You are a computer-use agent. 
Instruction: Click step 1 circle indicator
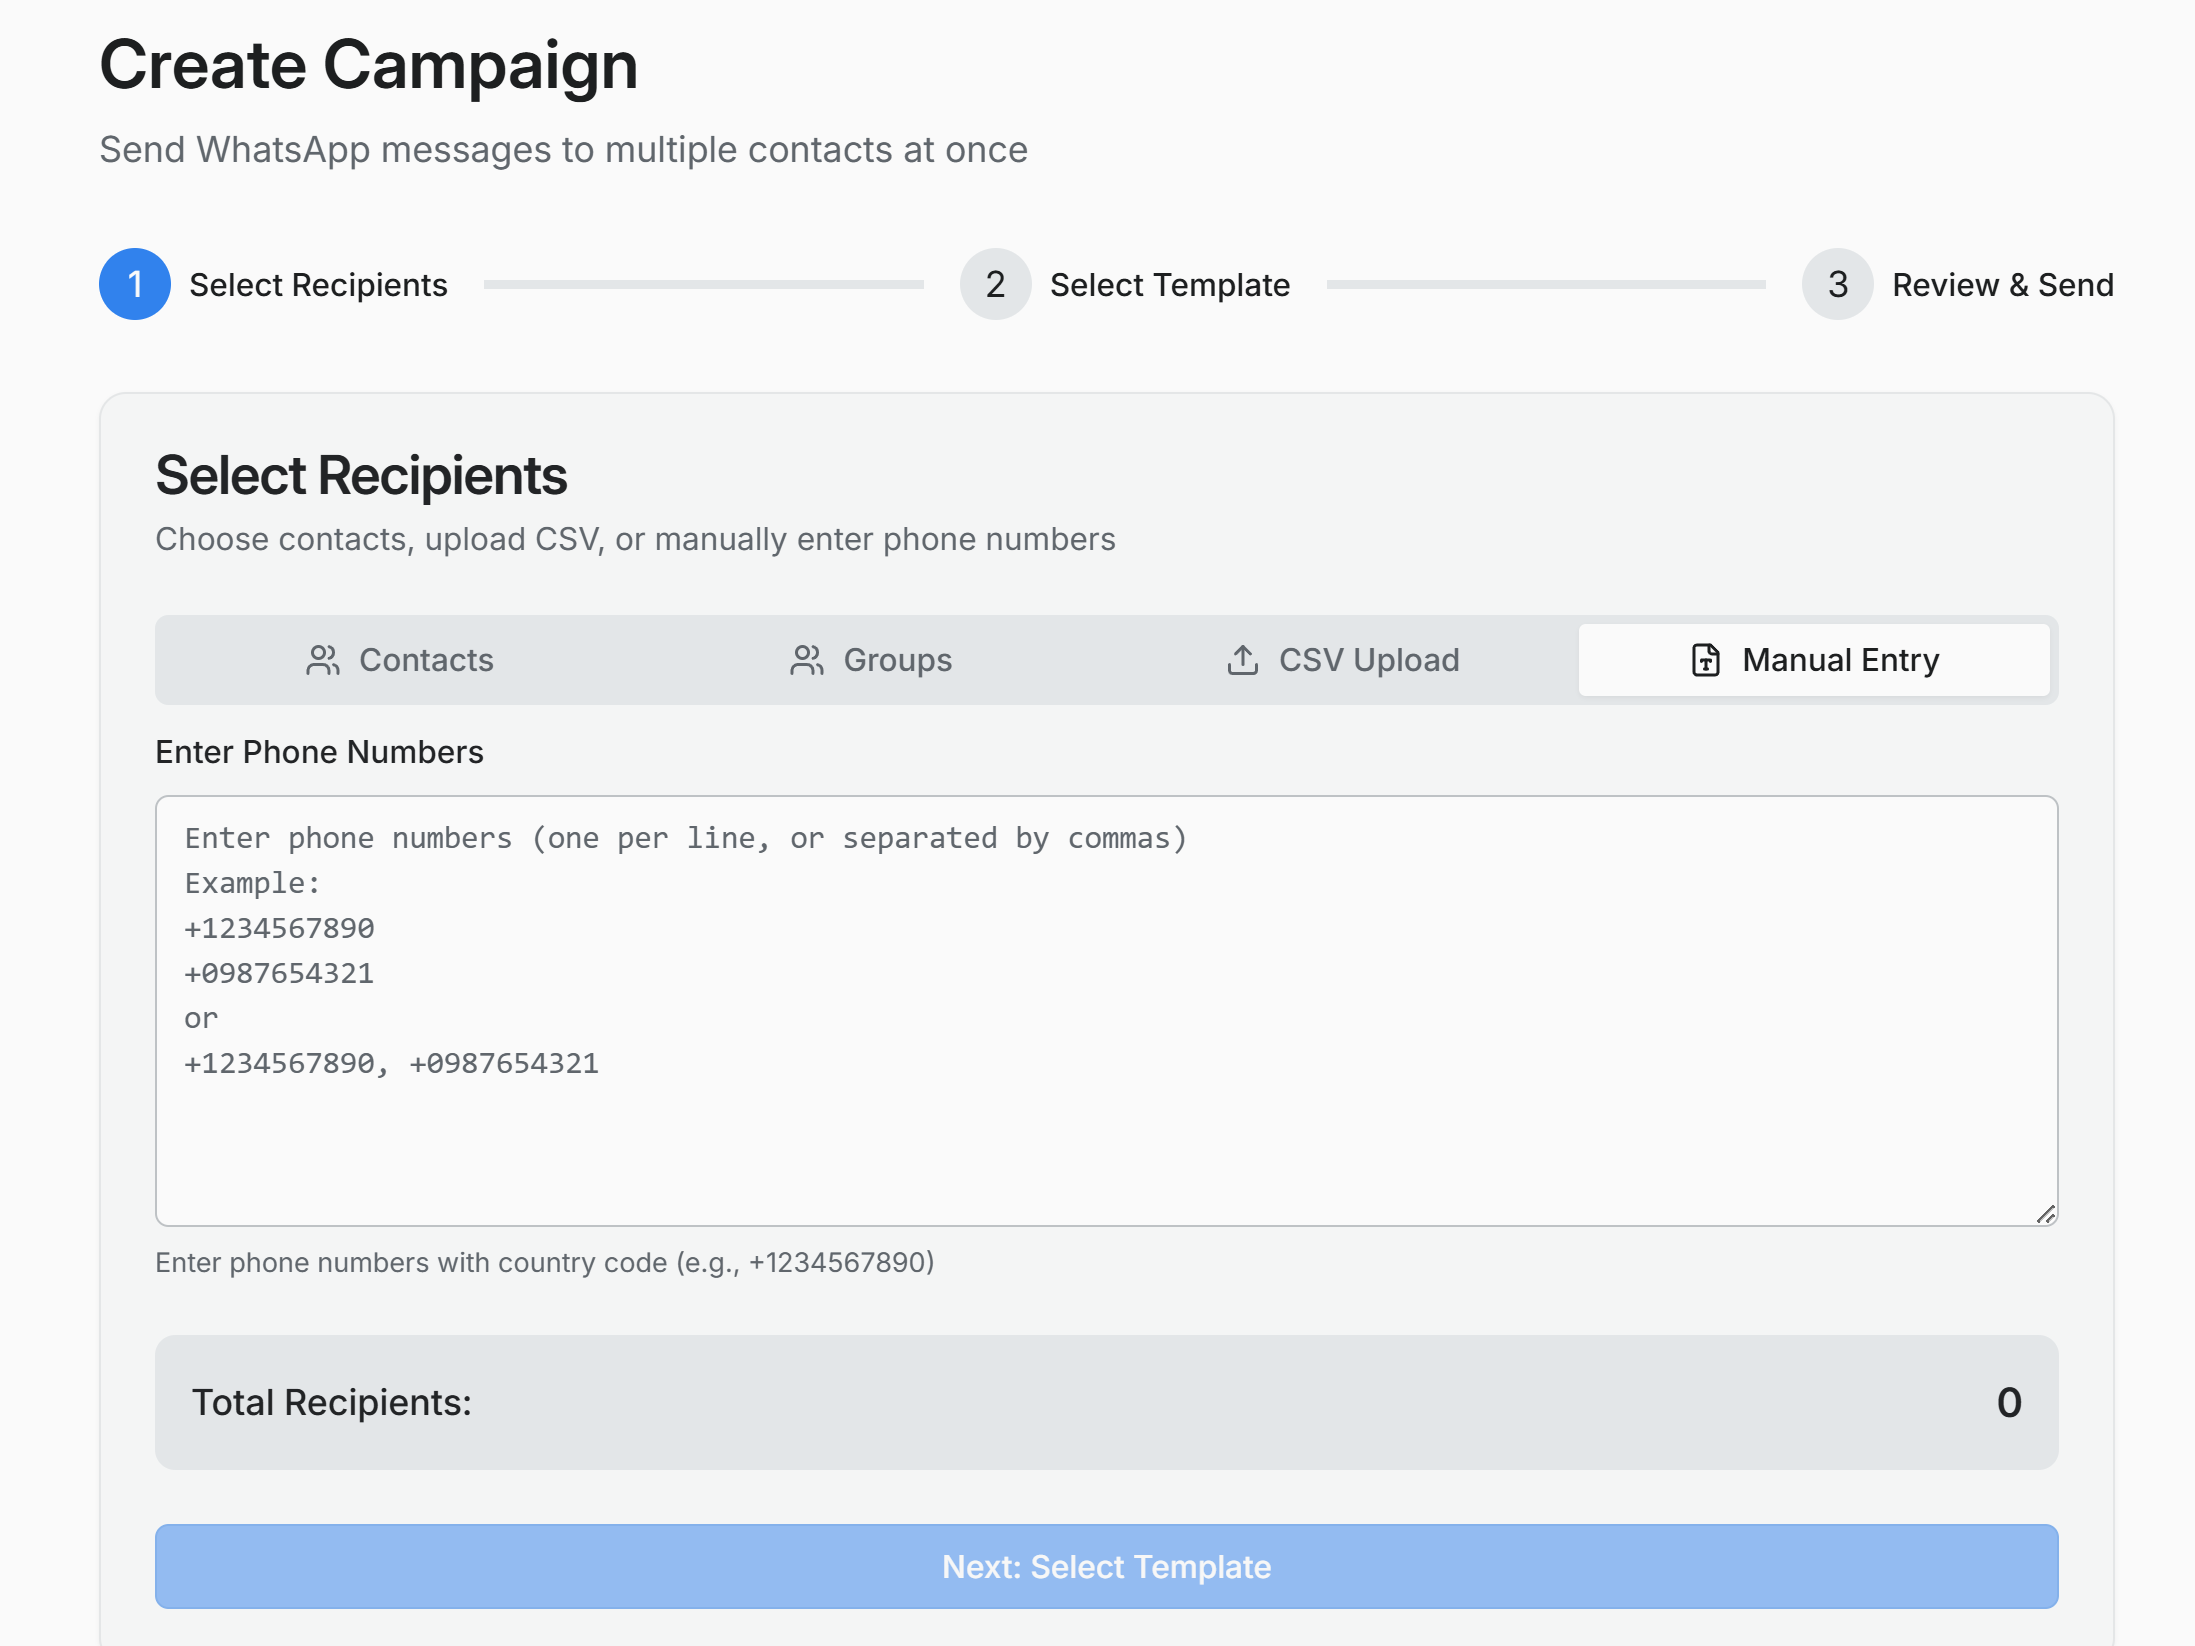(135, 284)
